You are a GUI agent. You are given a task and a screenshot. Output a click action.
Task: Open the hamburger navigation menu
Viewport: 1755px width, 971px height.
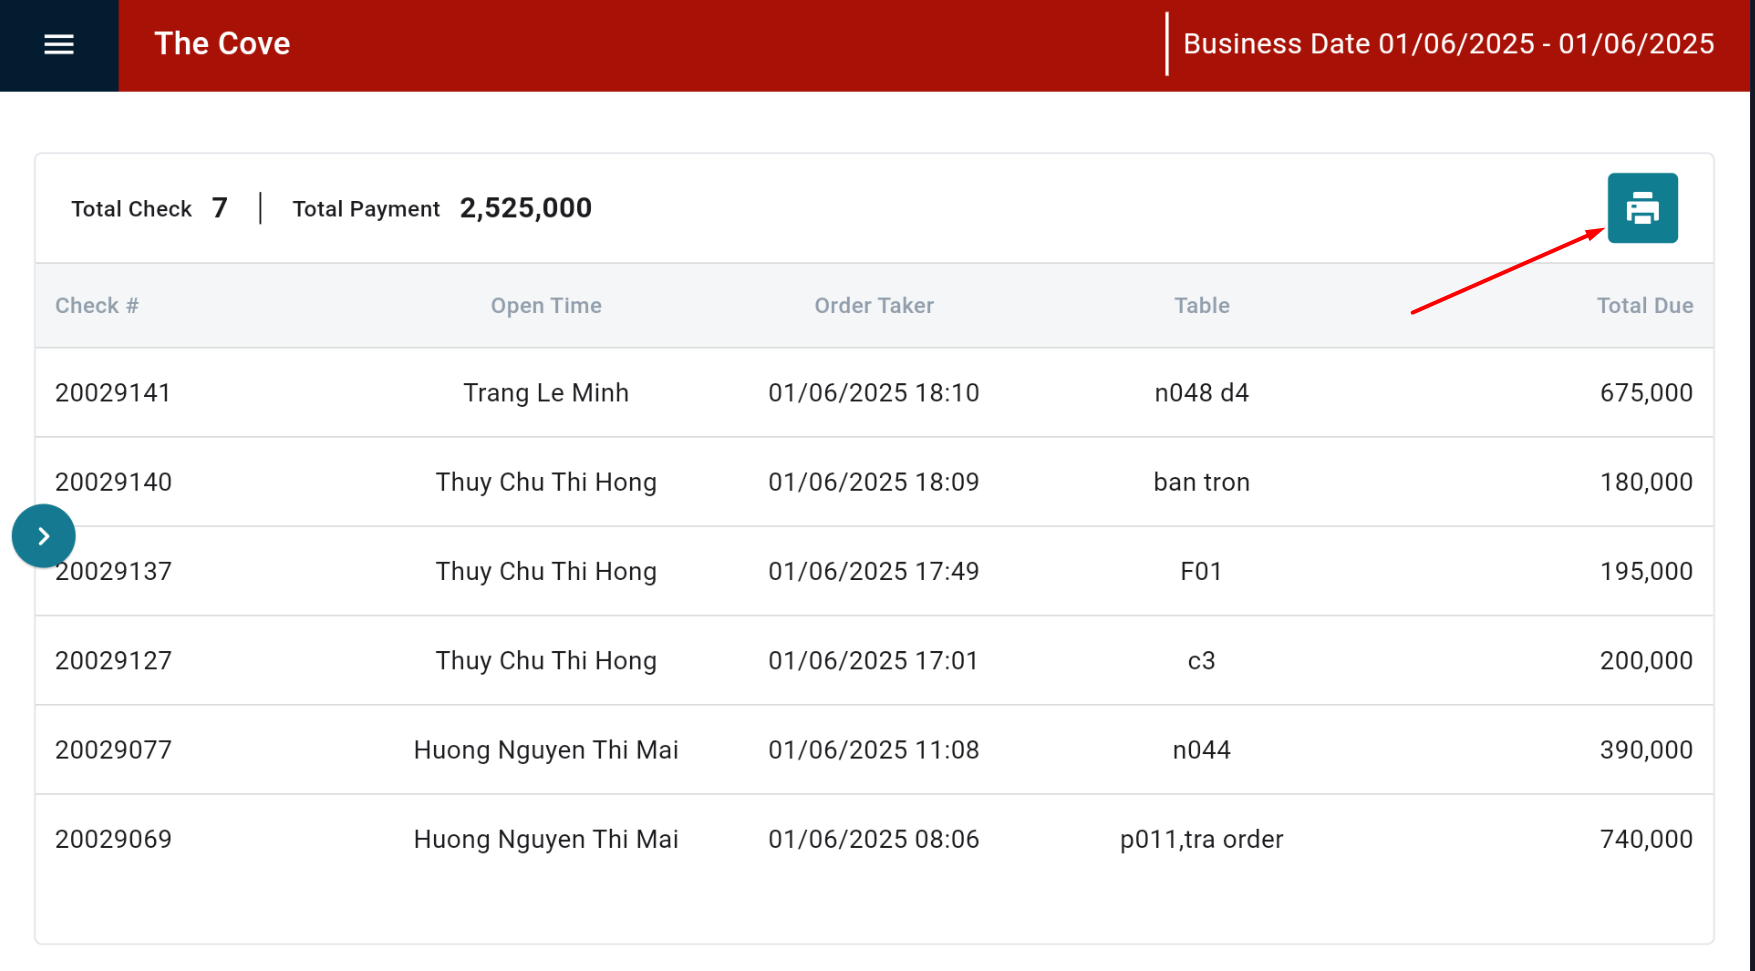[59, 44]
